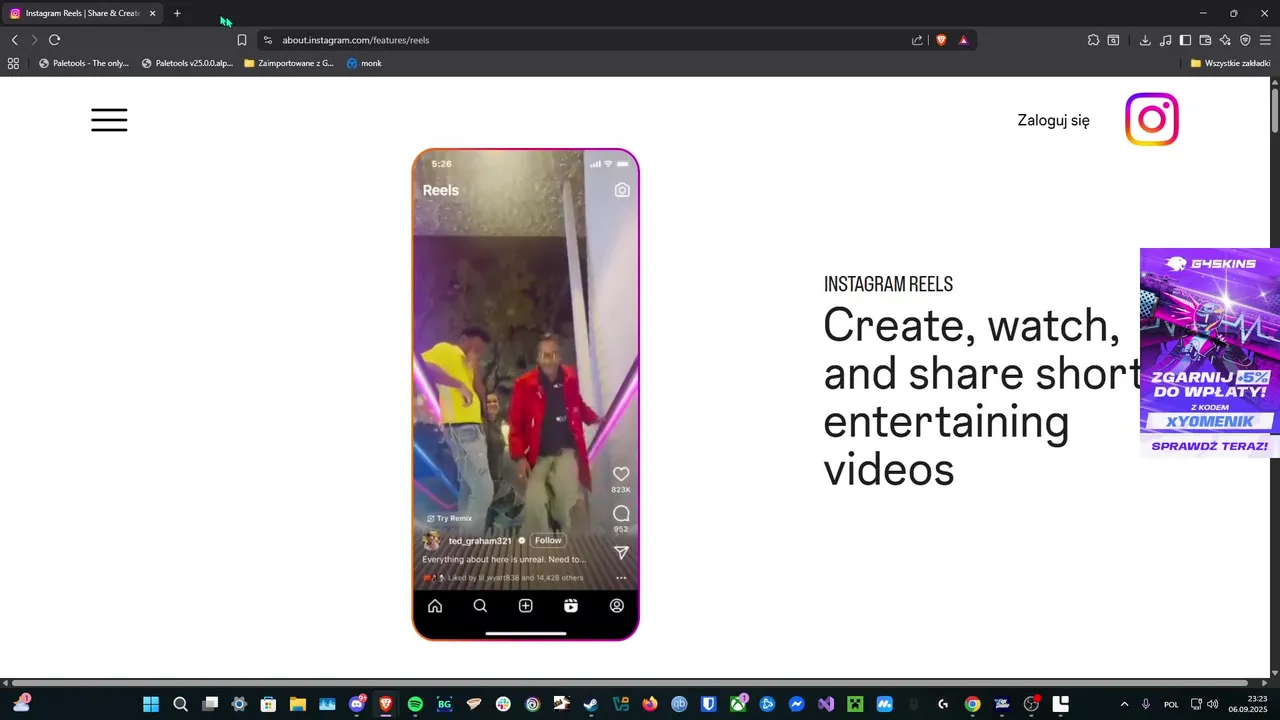The width and height of the screenshot is (1280, 720).
Task: Open the Windows Start menu
Action: pos(151,704)
